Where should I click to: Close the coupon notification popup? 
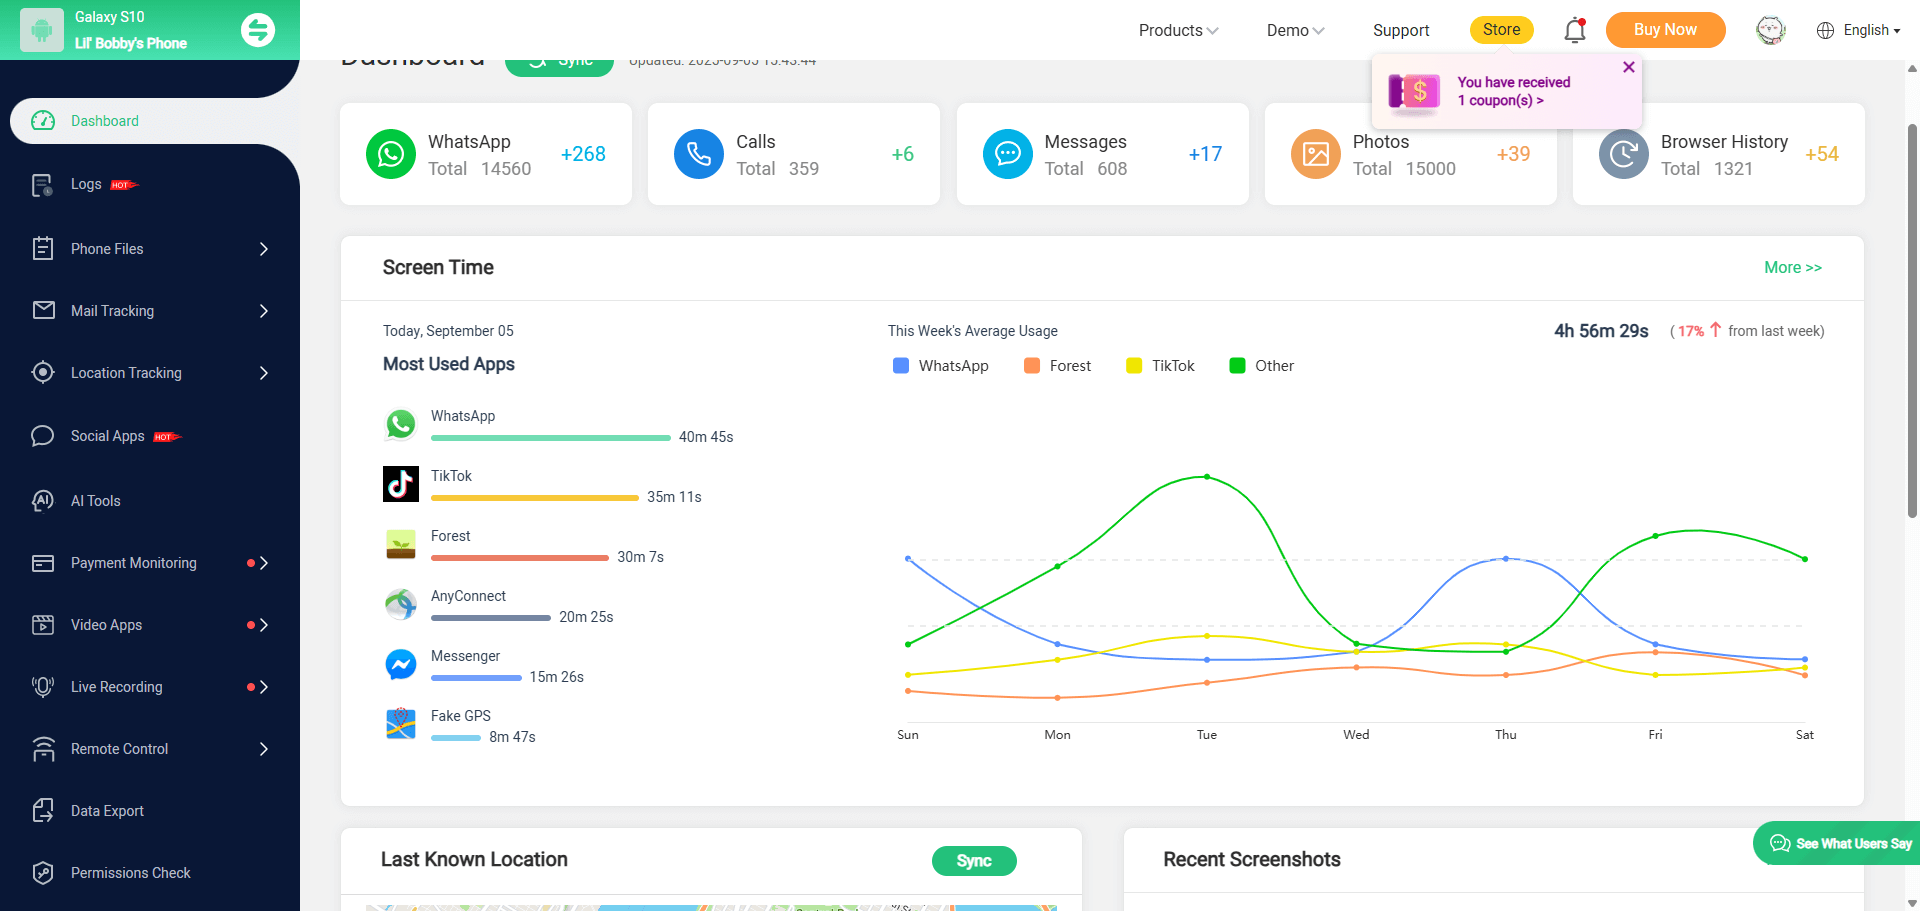point(1629,67)
